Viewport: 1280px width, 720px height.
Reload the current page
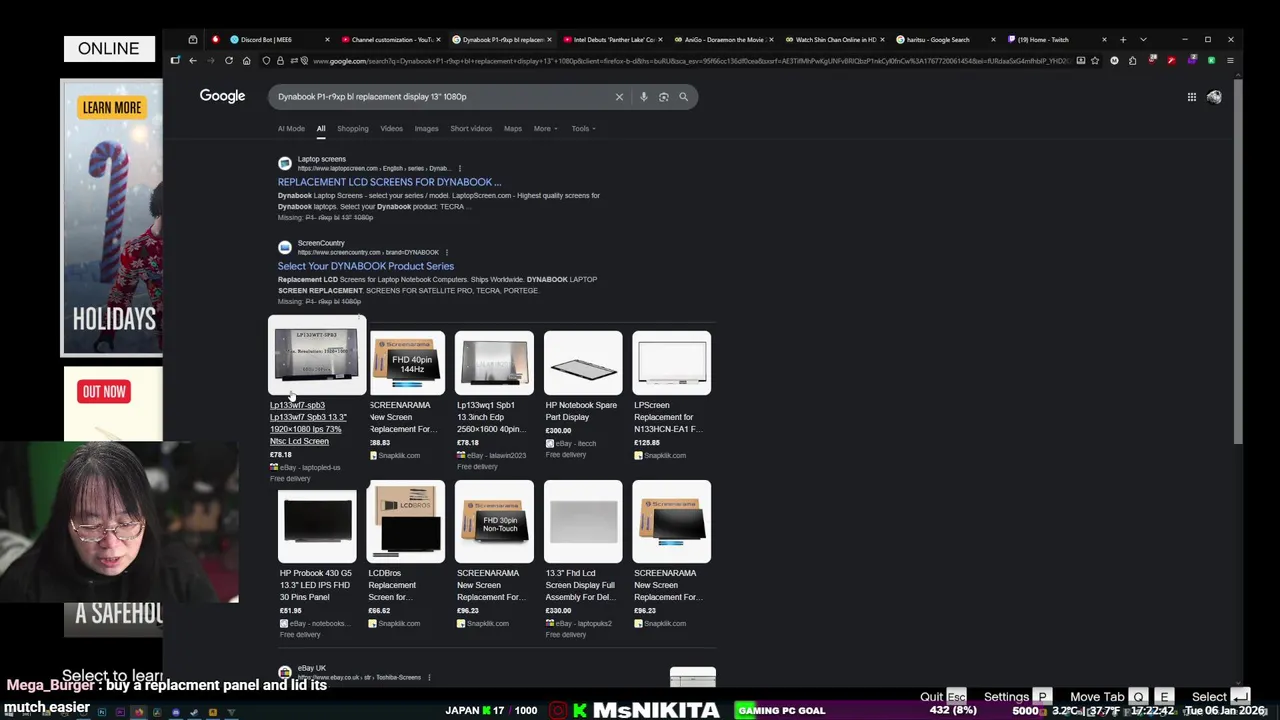tap(229, 61)
